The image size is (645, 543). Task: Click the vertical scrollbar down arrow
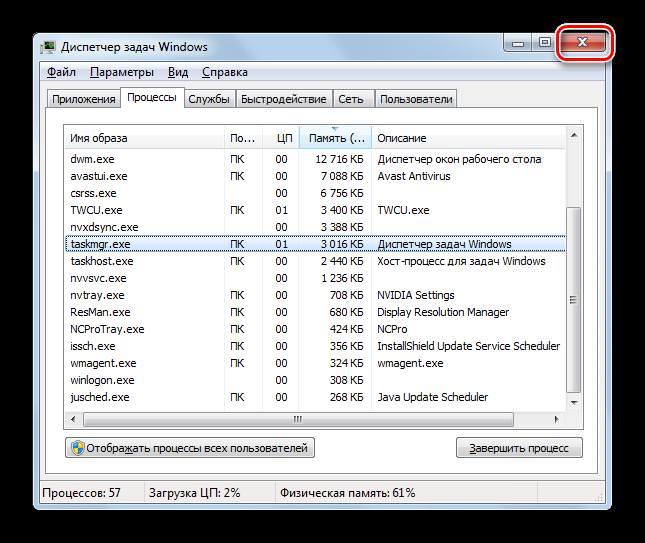click(574, 403)
